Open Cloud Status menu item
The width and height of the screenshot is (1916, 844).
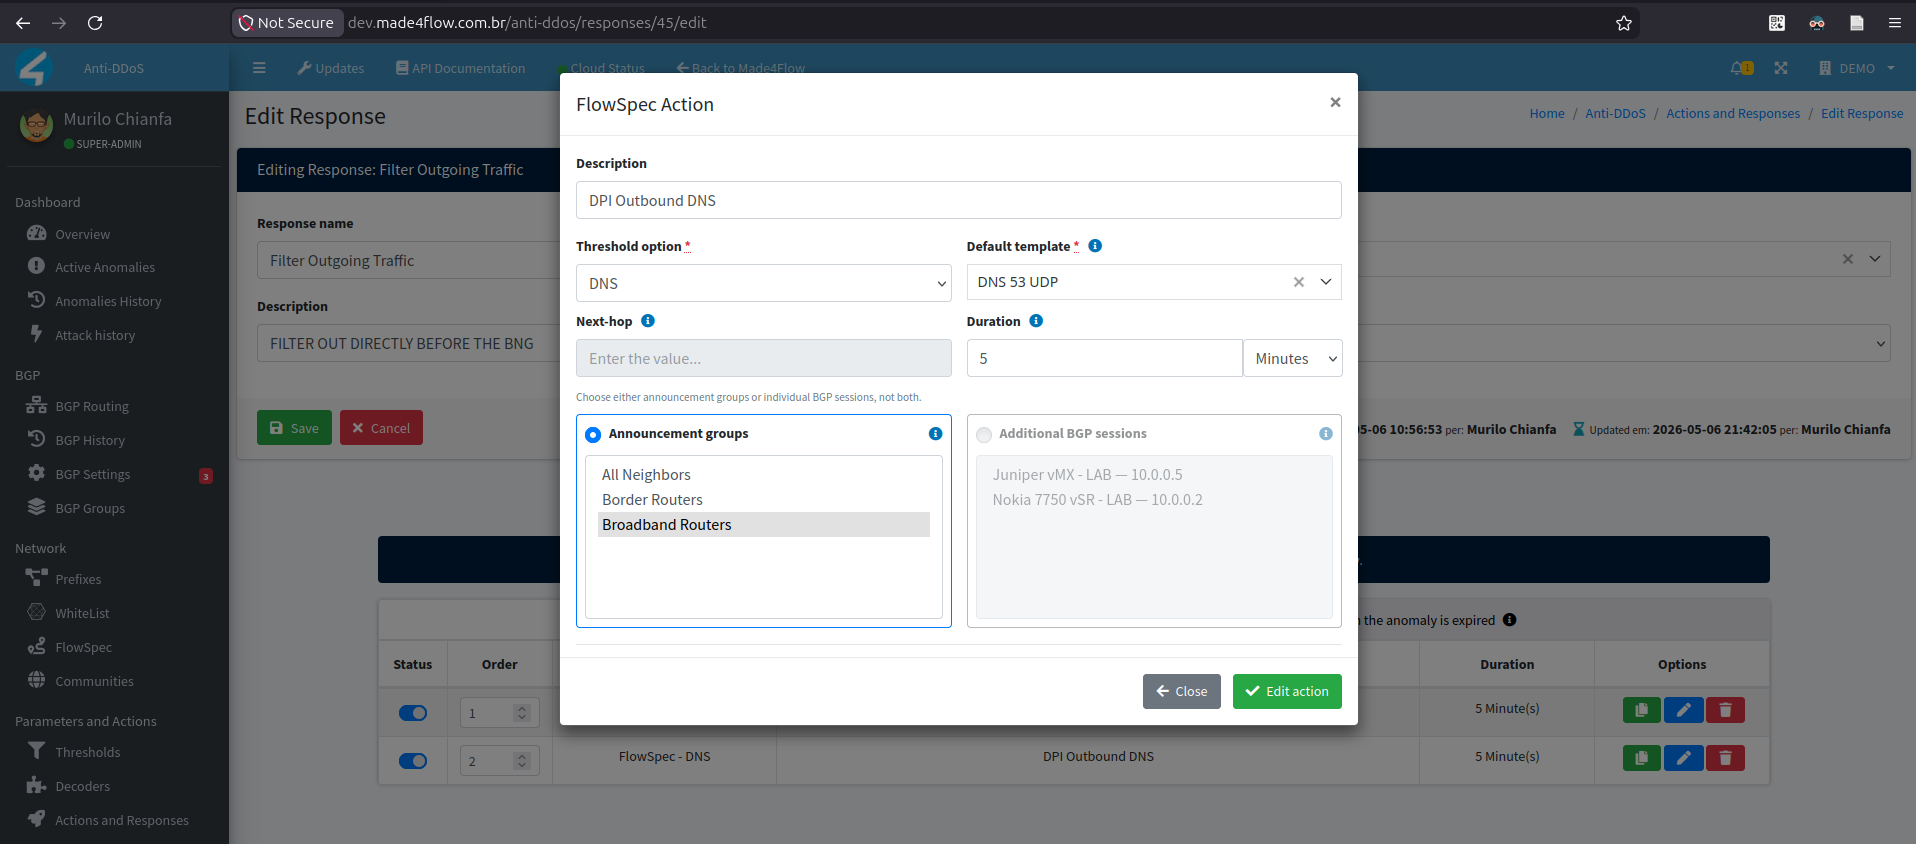pos(601,68)
